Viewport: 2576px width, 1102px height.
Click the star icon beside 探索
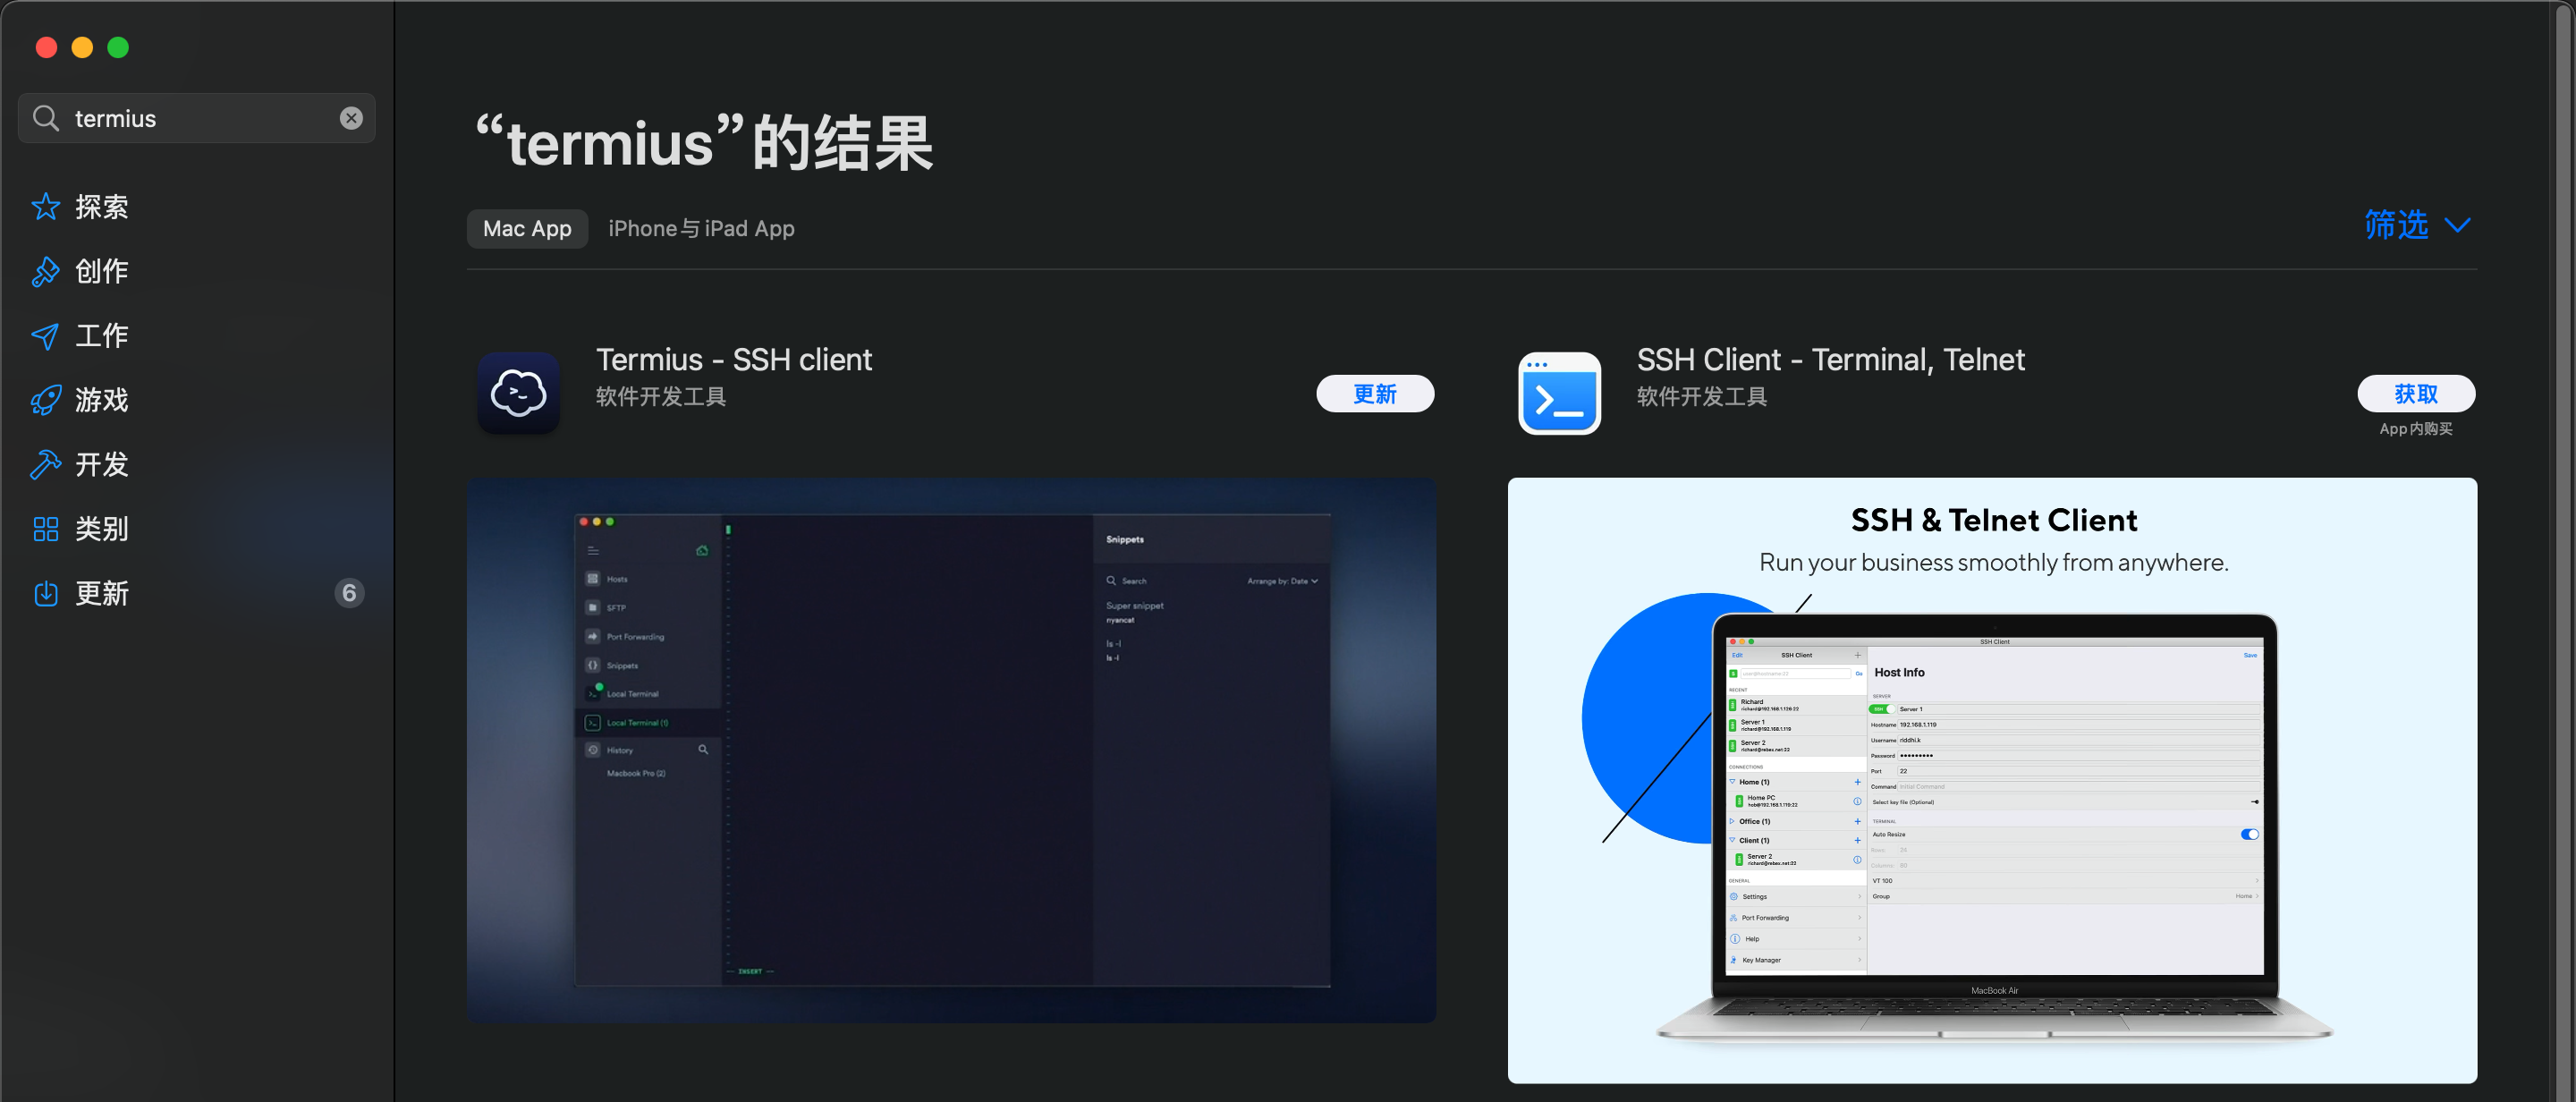[x=46, y=207]
